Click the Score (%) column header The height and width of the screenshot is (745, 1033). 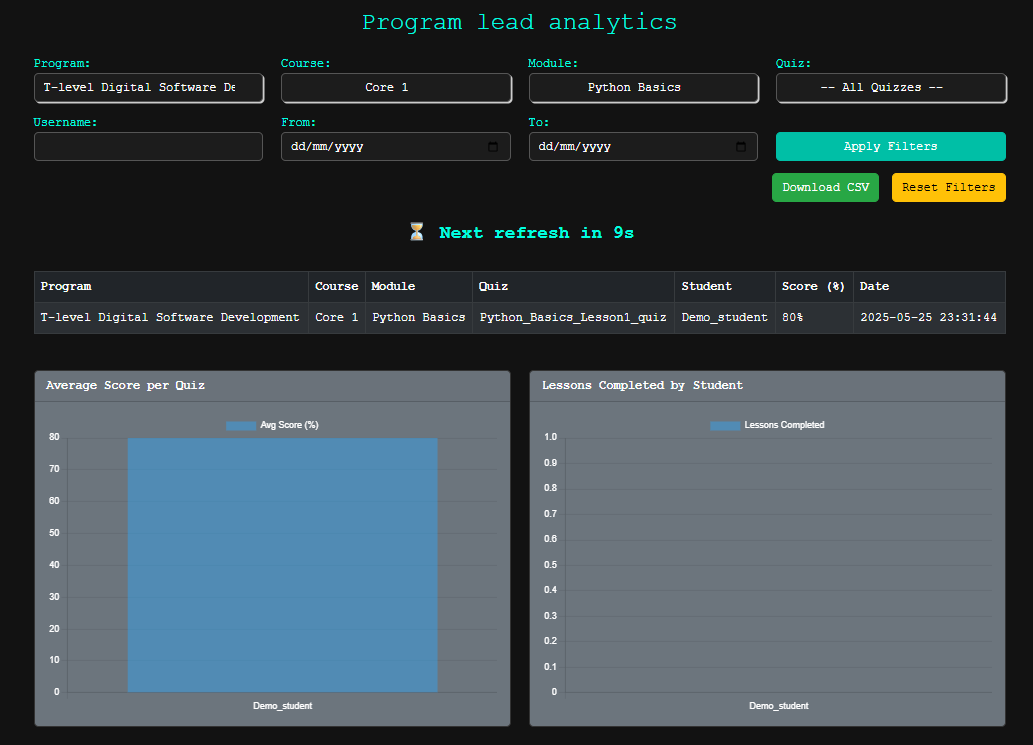tap(812, 286)
